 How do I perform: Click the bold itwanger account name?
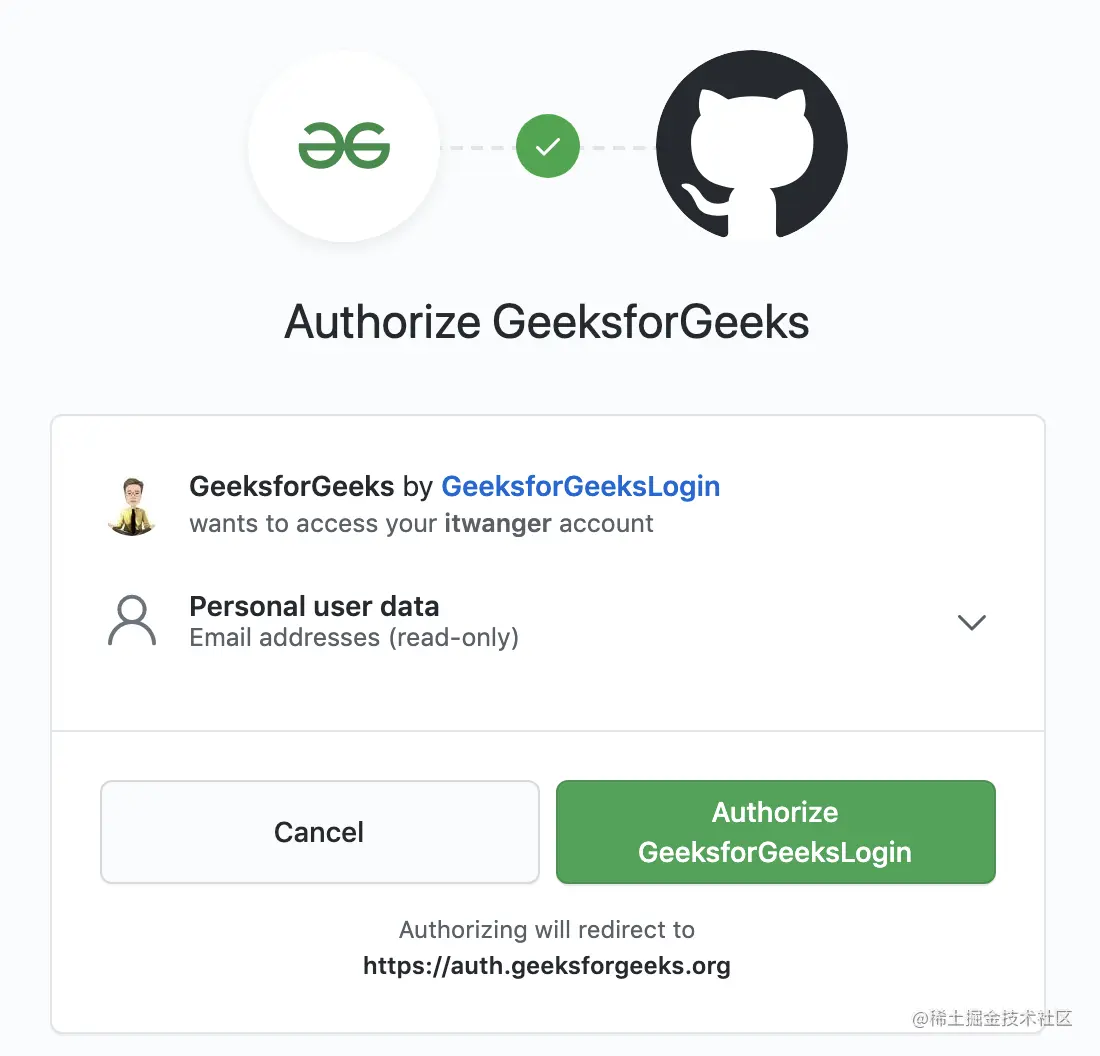pyautogui.click(x=497, y=523)
